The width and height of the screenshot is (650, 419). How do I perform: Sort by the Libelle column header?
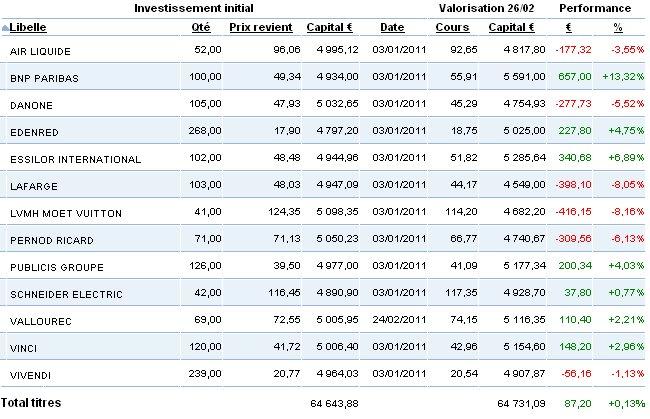(28, 27)
